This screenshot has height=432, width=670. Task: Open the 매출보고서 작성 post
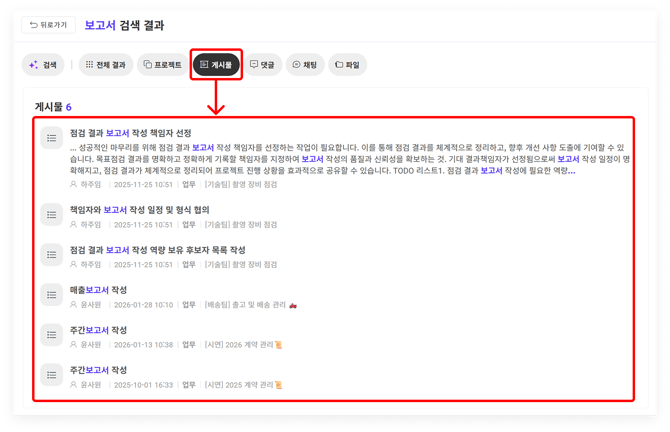click(x=98, y=290)
